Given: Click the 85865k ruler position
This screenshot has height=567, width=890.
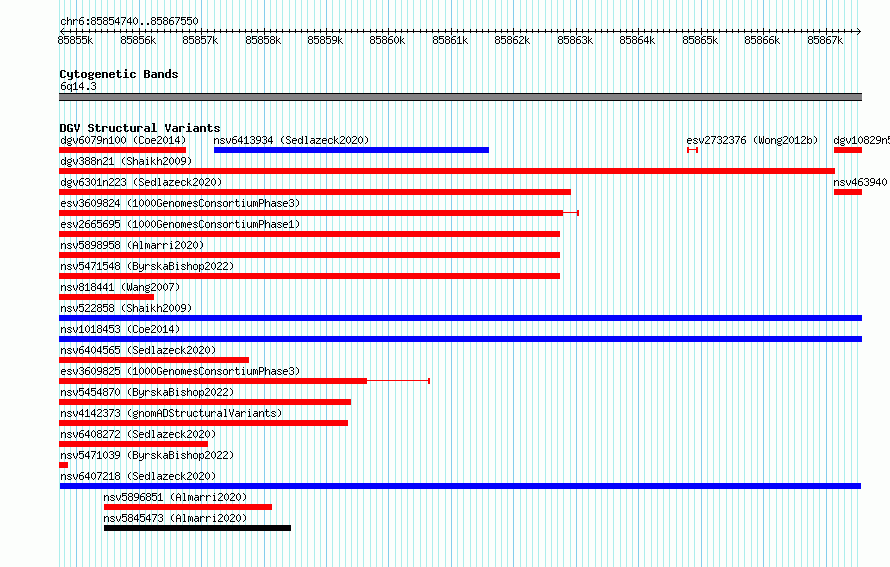Looking at the screenshot, I should pyautogui.click(x=700, y=40).
